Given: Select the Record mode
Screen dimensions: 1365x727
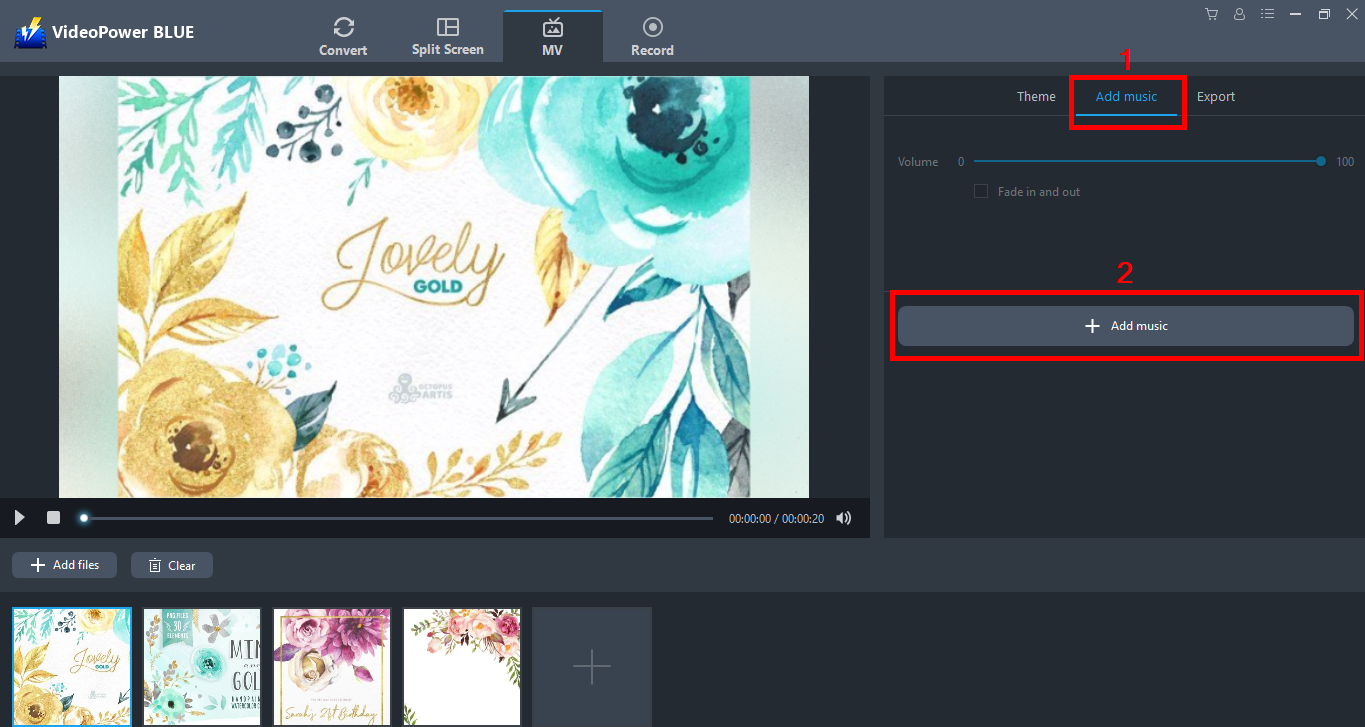Looking at the screenshot, I should 652,37.
